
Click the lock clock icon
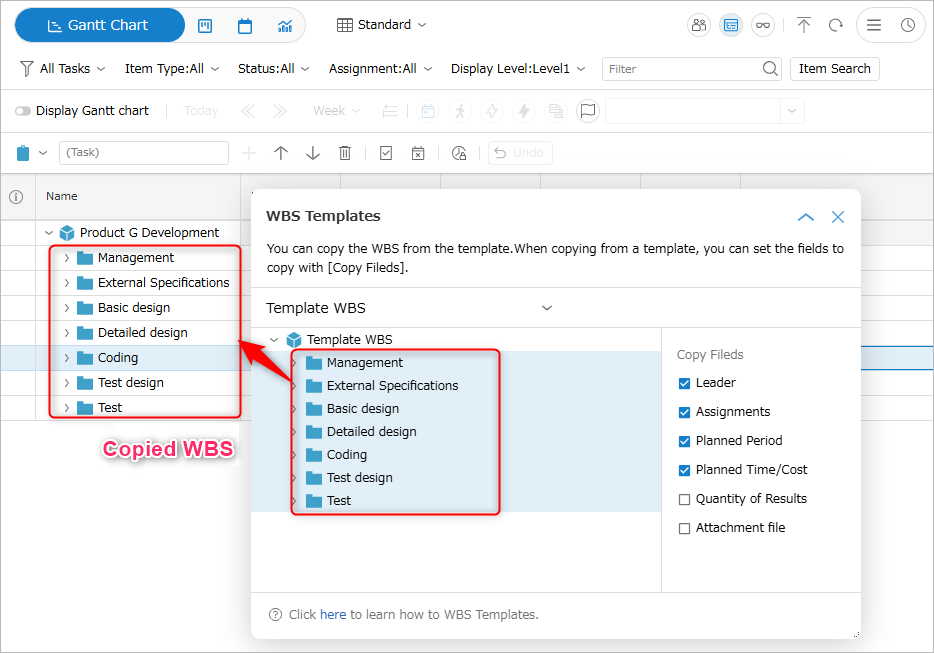459,153
